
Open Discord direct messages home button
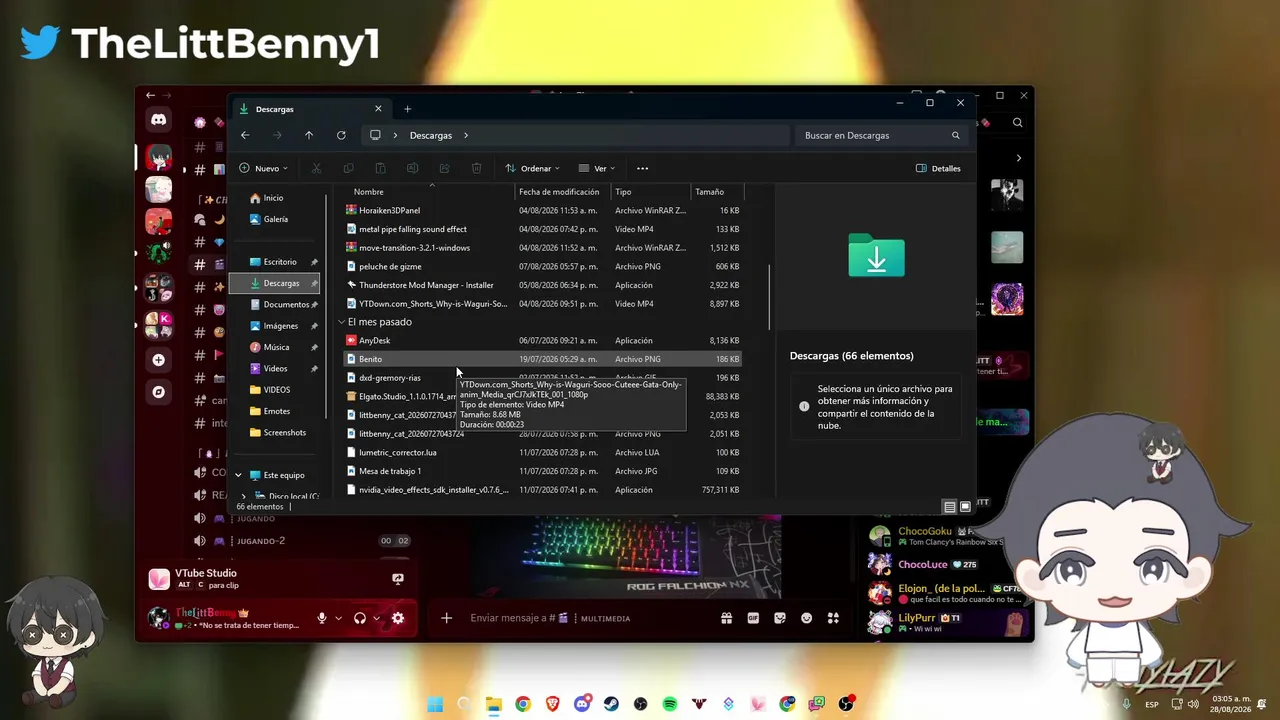click(x=158, y=120)
